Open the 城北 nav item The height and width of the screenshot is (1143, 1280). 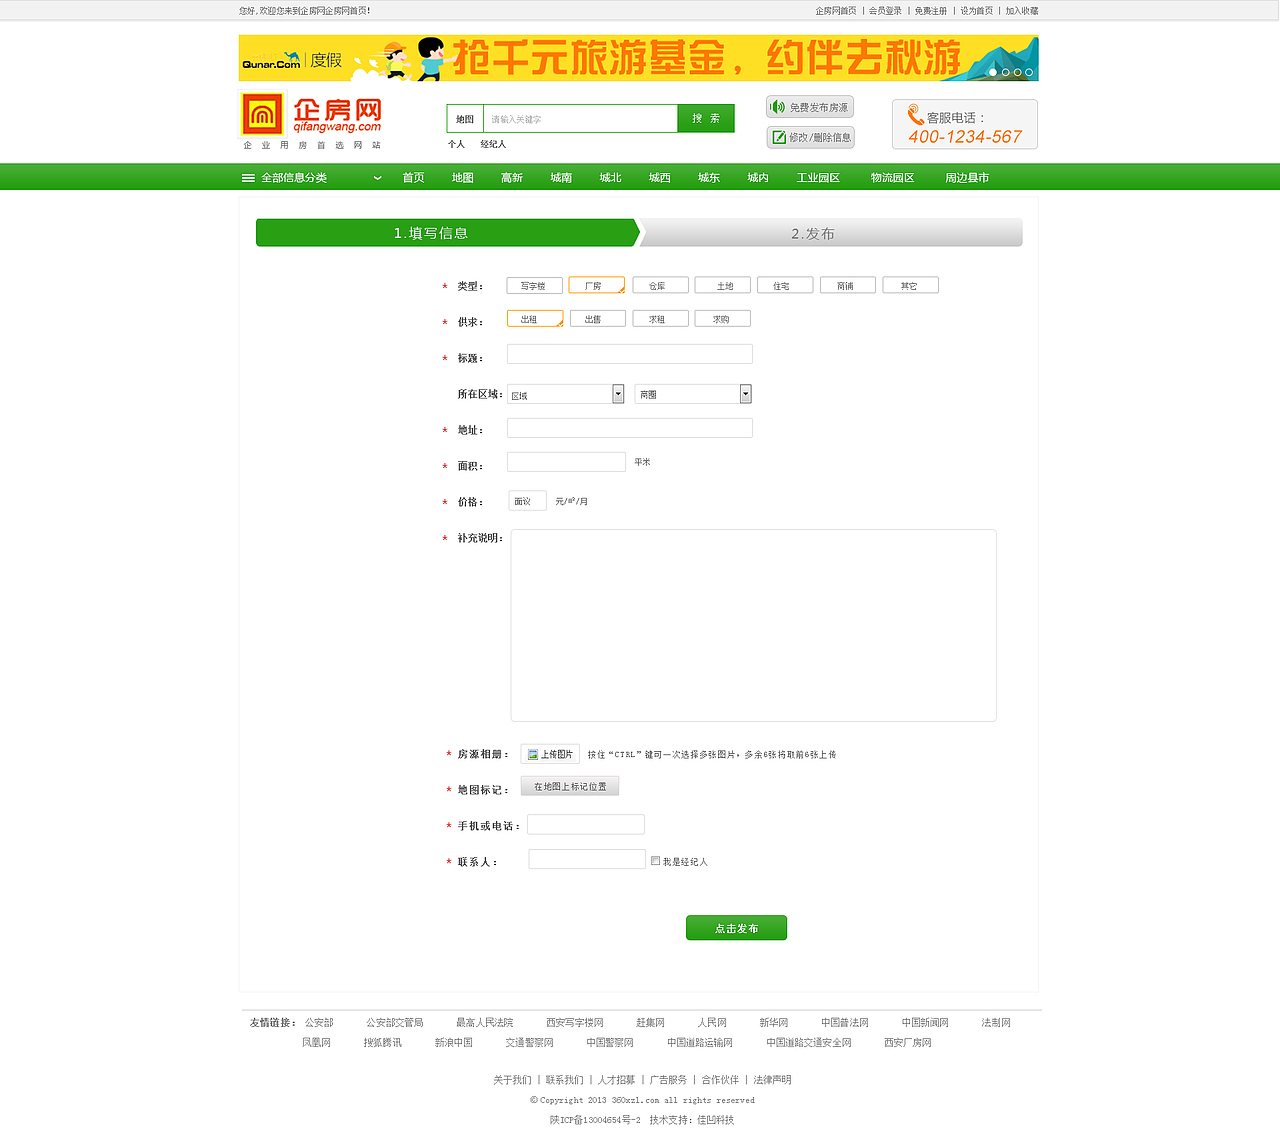click(610, 178)
